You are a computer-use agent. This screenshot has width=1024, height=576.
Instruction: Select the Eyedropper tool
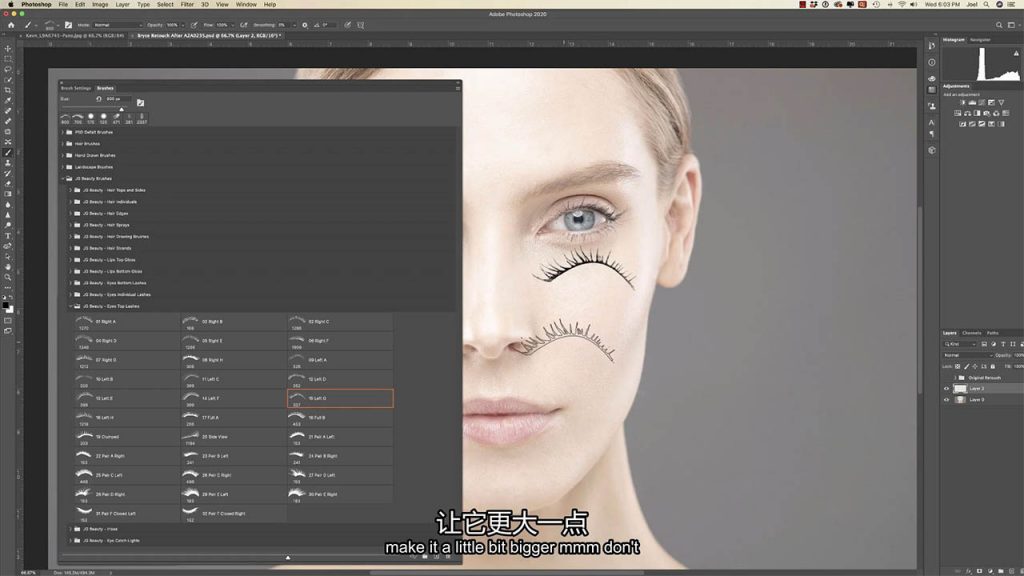pos(8,101)
